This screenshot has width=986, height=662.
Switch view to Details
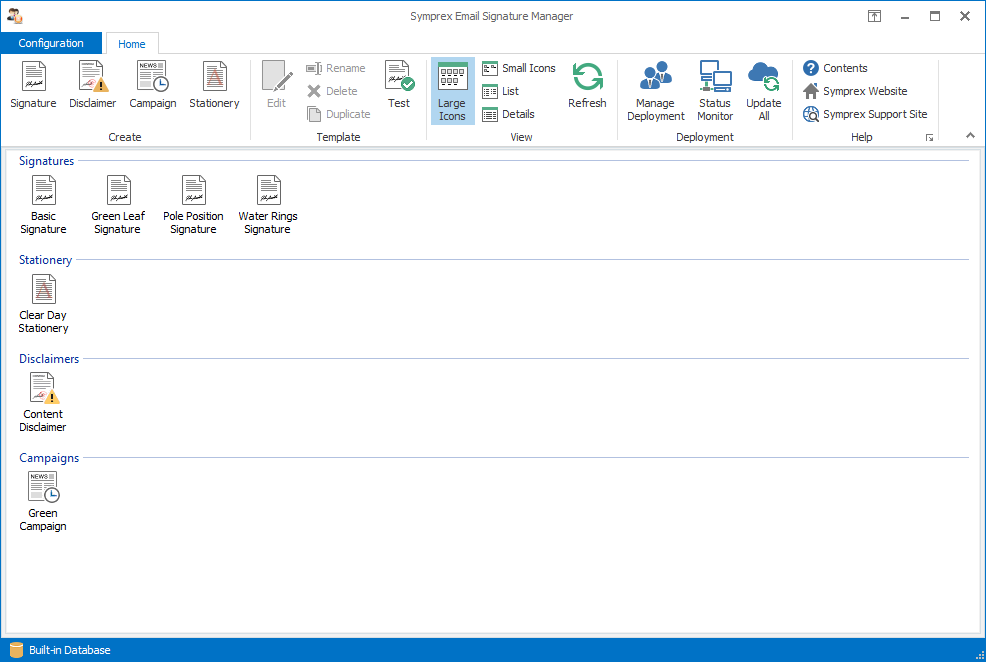coord(508,114)
